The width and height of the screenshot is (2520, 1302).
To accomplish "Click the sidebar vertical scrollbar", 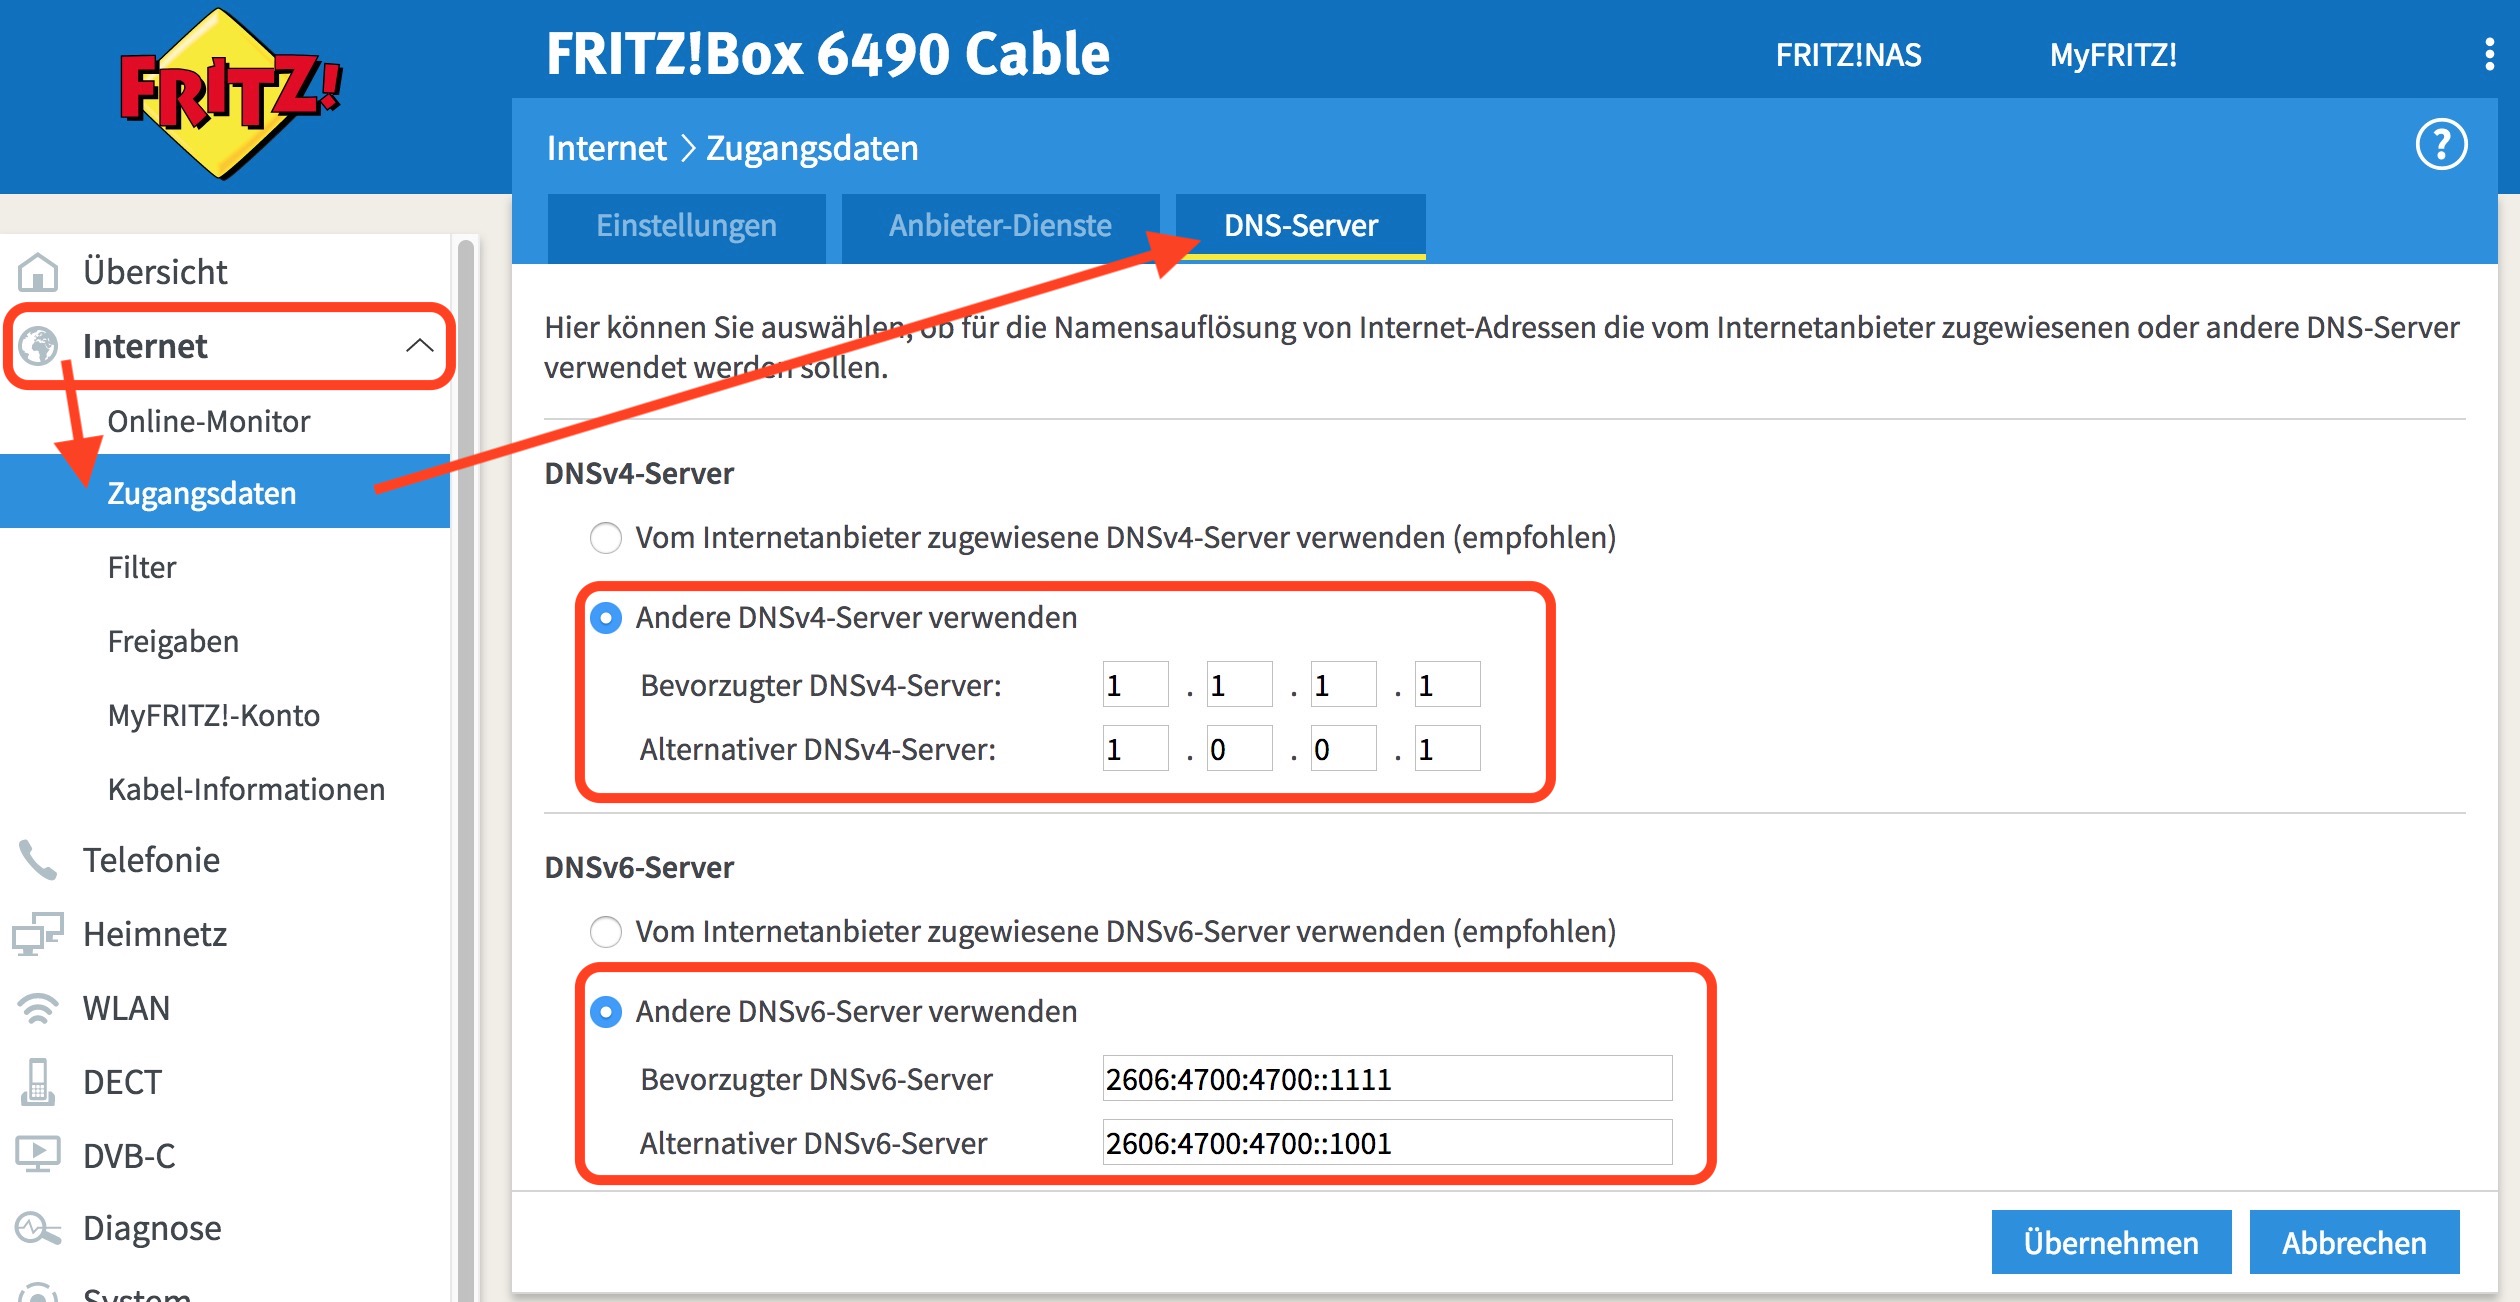I will click(x=465, y=770).
